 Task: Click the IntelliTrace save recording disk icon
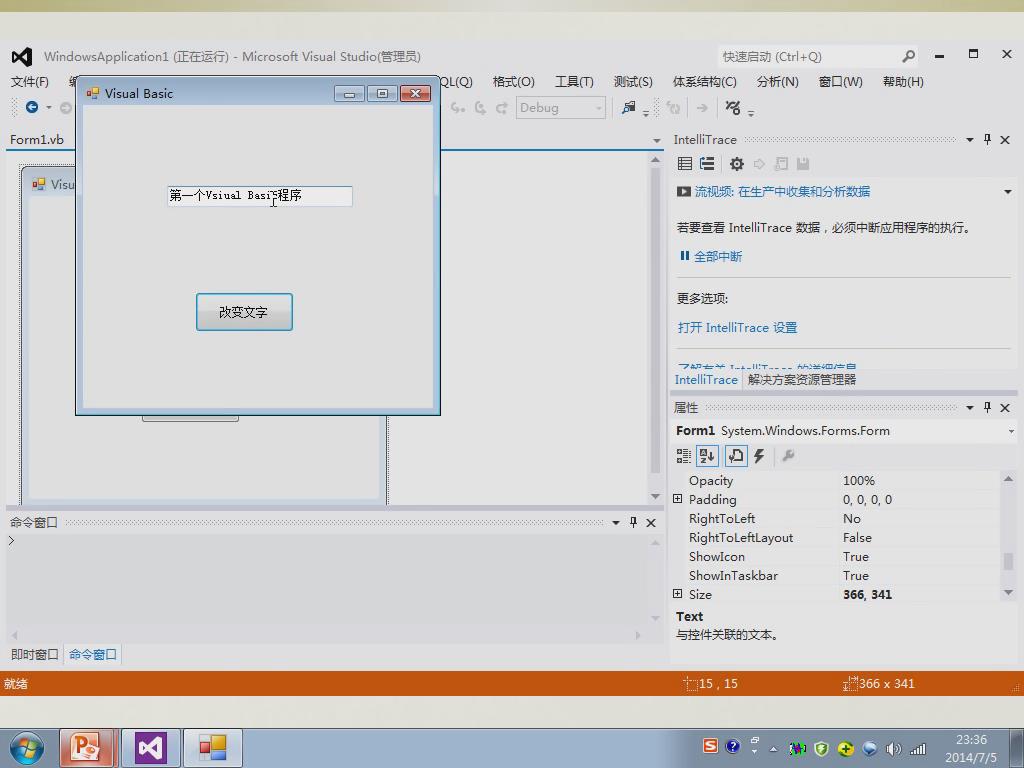tap(803, 164)
